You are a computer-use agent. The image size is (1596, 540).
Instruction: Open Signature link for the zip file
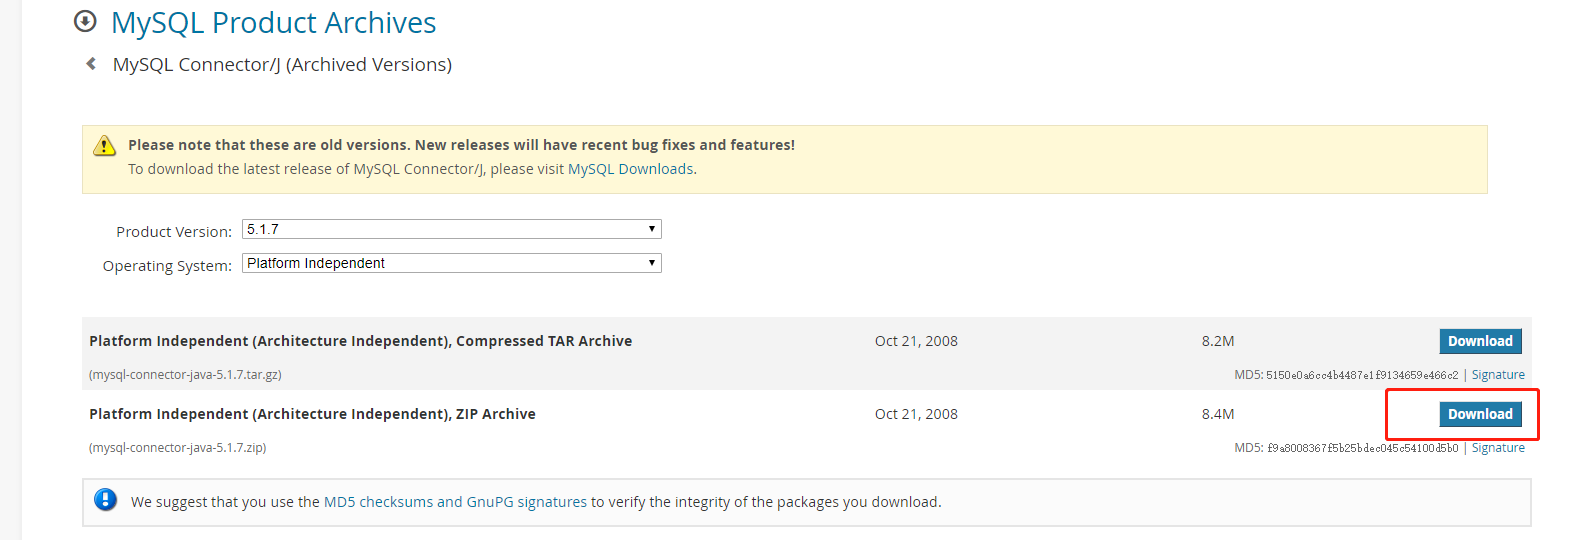pos(1498,448)
